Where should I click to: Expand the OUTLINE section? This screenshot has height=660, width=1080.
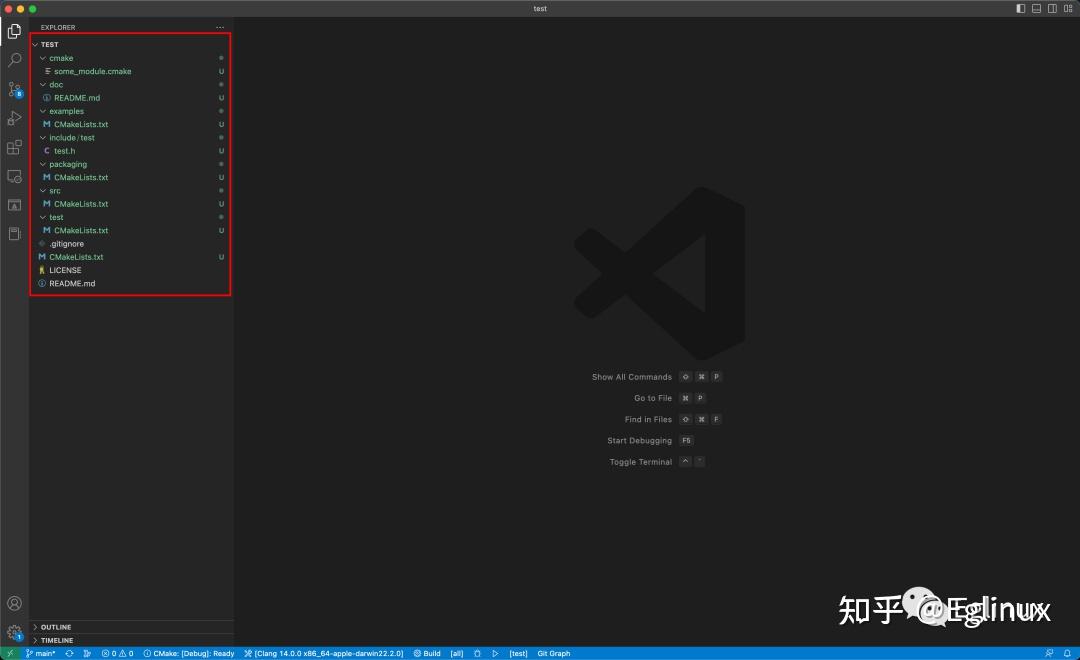pyautogui.click(x=55, y=627)
